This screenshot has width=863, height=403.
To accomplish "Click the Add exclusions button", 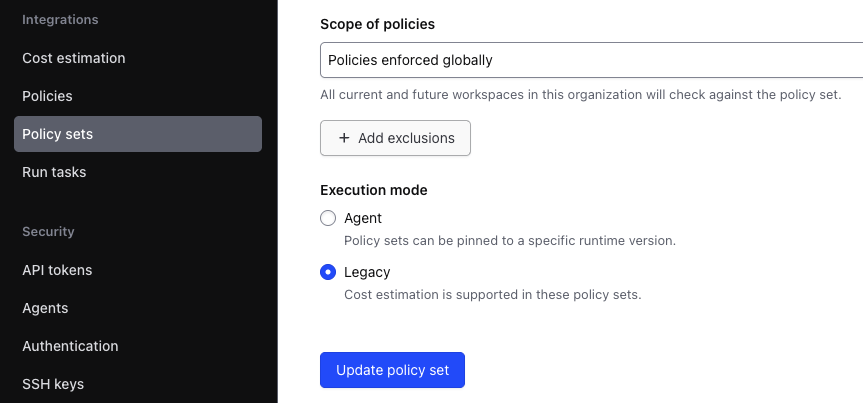I will coord(395,138).
